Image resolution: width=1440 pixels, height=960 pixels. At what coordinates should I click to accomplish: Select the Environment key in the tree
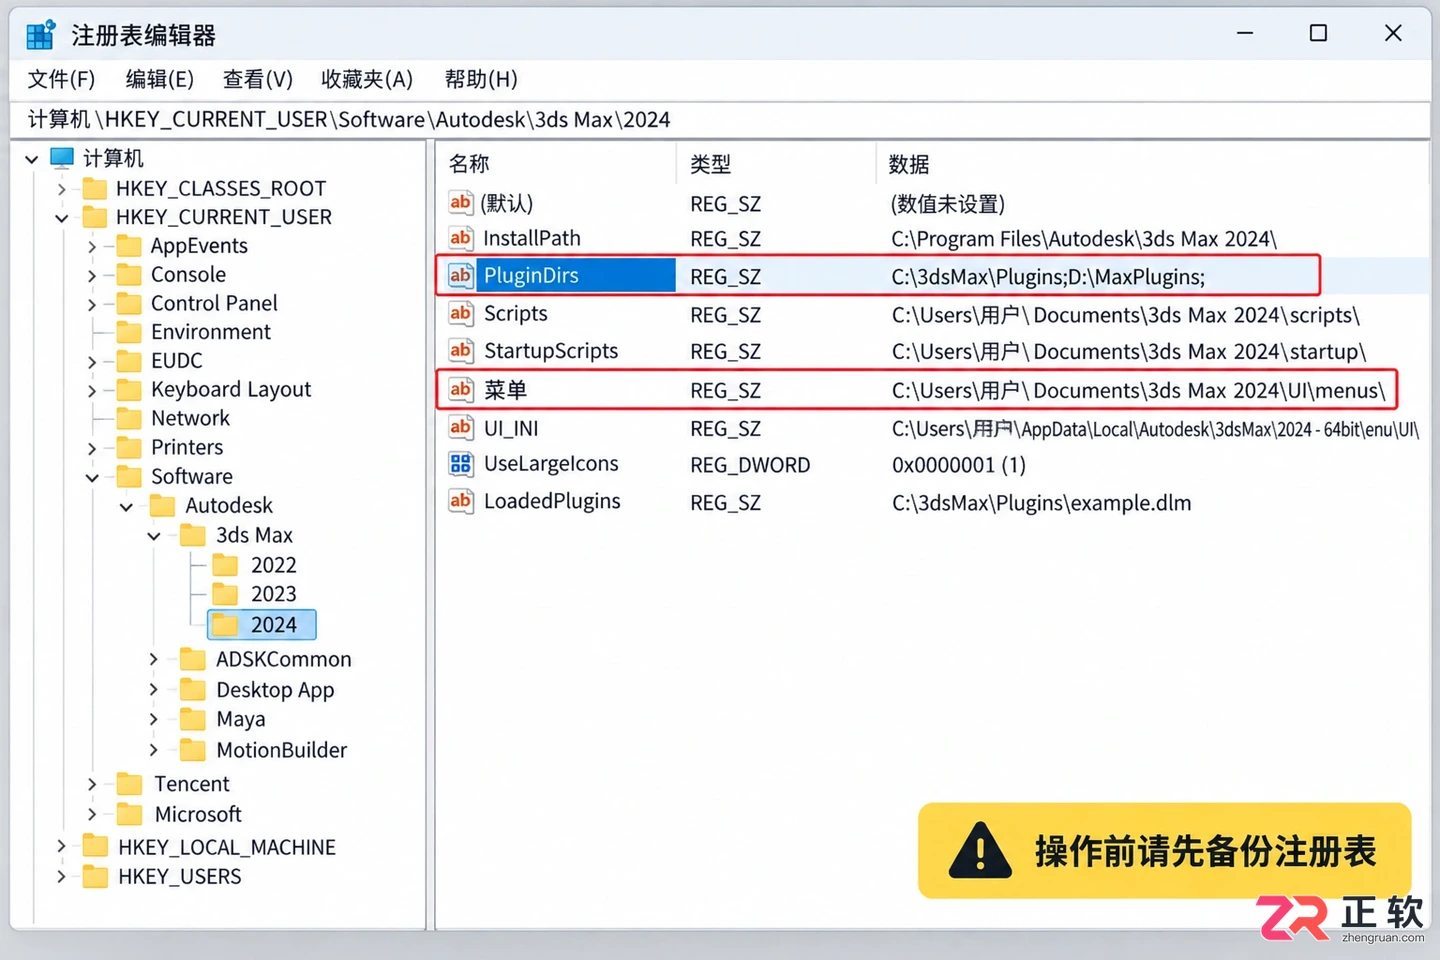(211, 332)
